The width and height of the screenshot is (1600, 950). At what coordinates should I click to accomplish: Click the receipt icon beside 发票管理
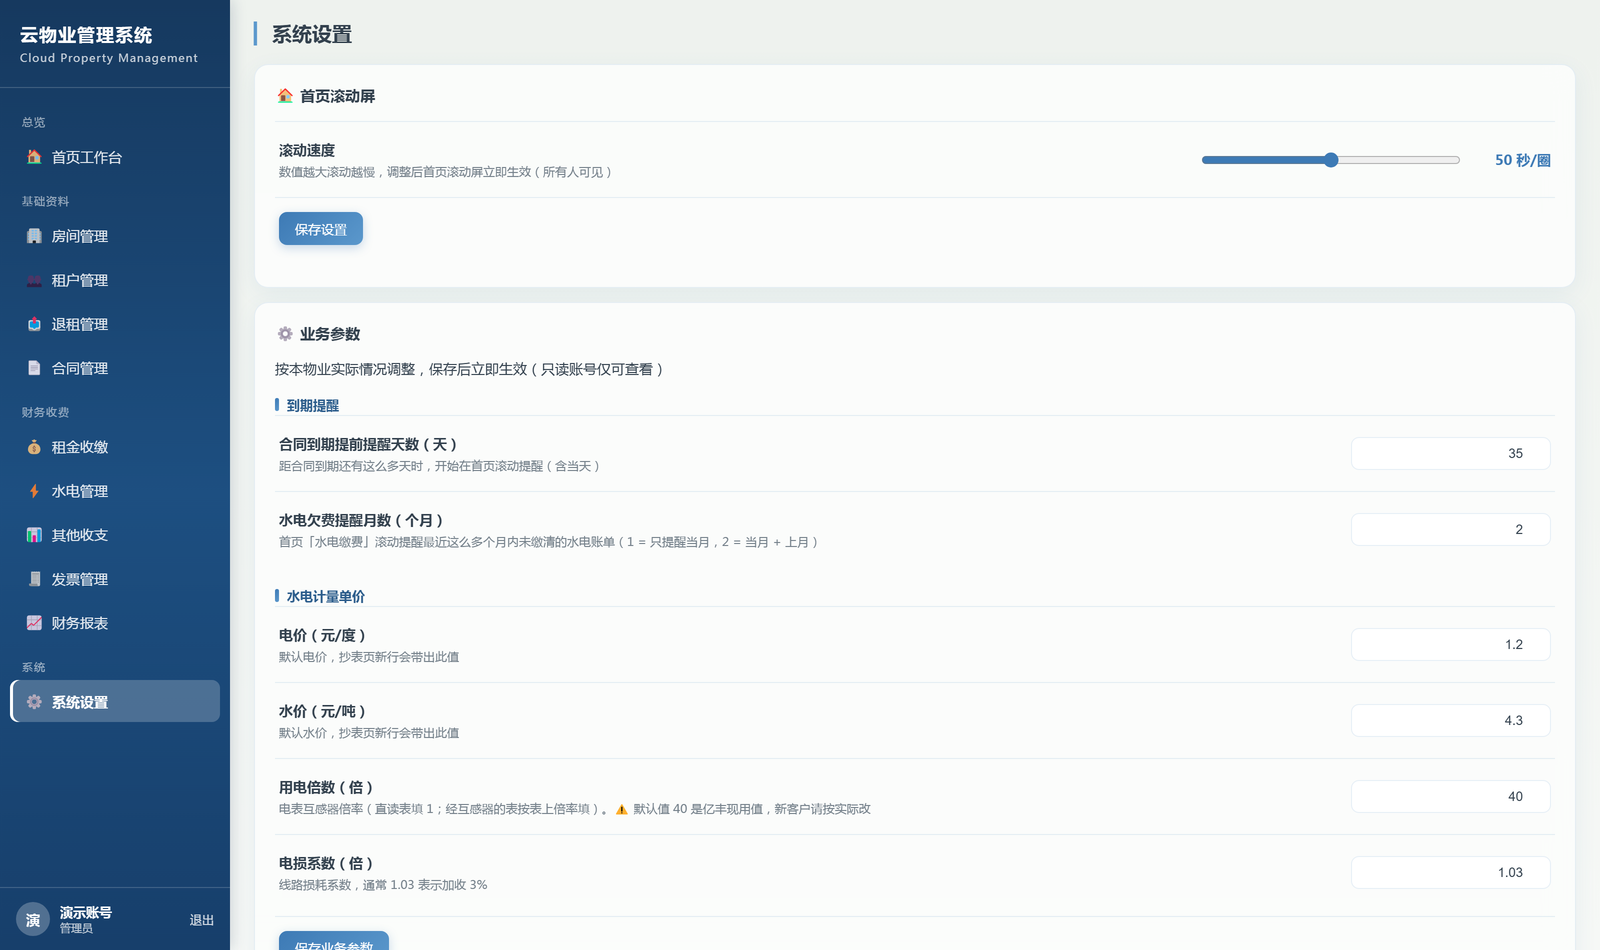click(x=34, y=579)
